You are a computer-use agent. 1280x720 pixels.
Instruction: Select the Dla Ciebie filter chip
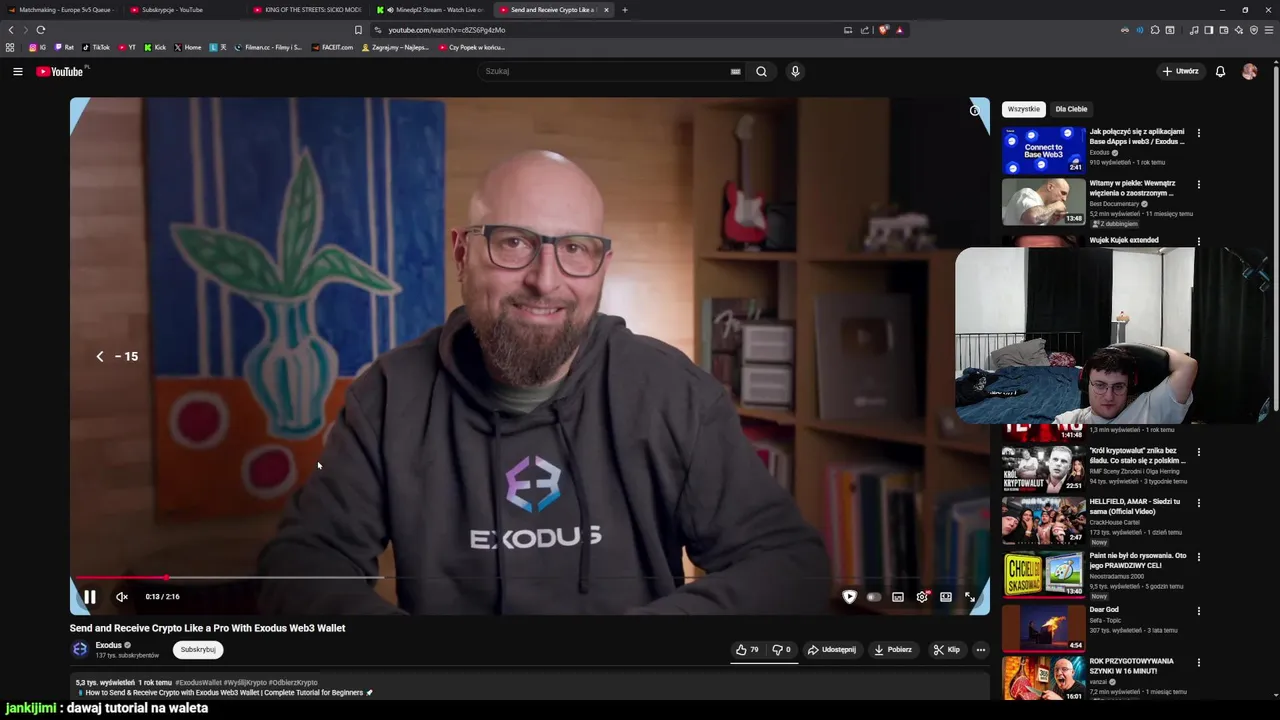(x=1071, y=109)
